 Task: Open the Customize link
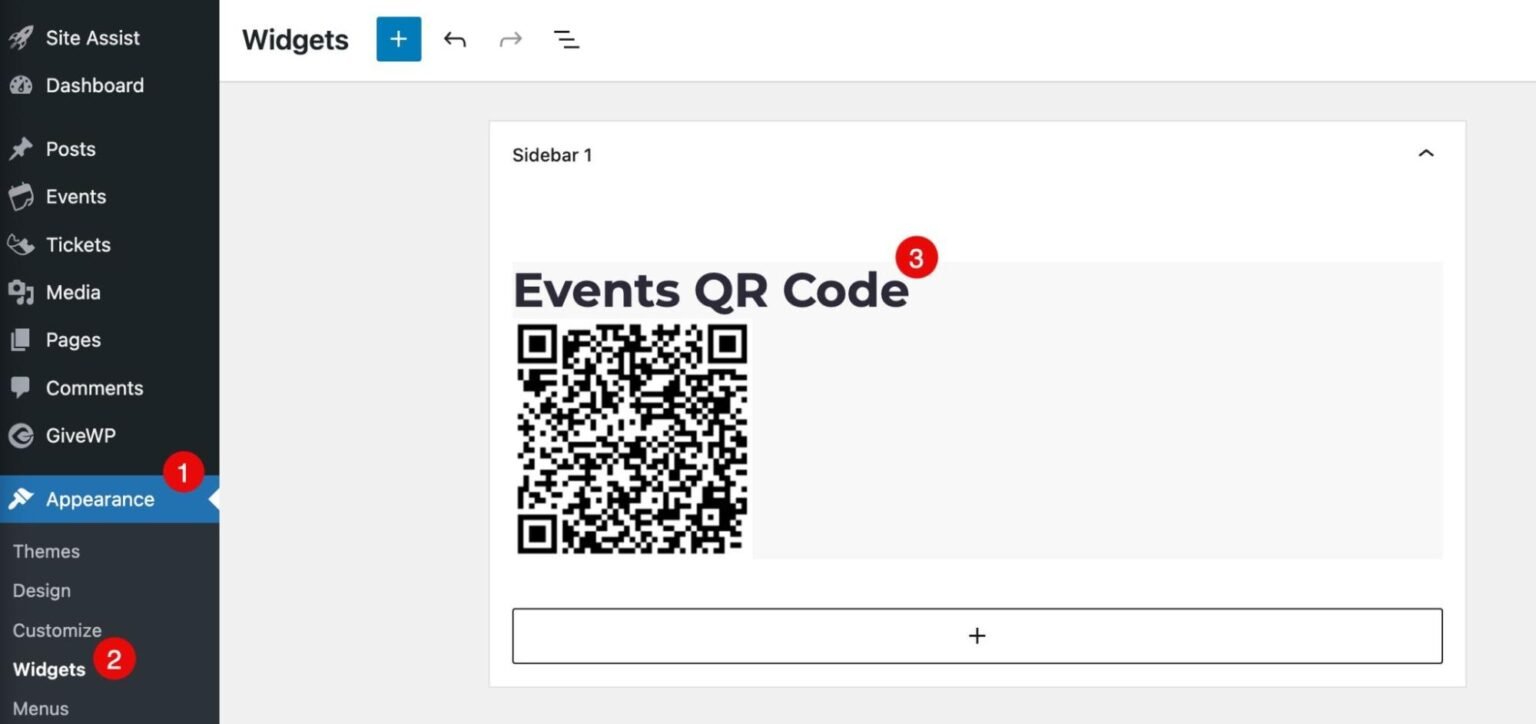57,630
